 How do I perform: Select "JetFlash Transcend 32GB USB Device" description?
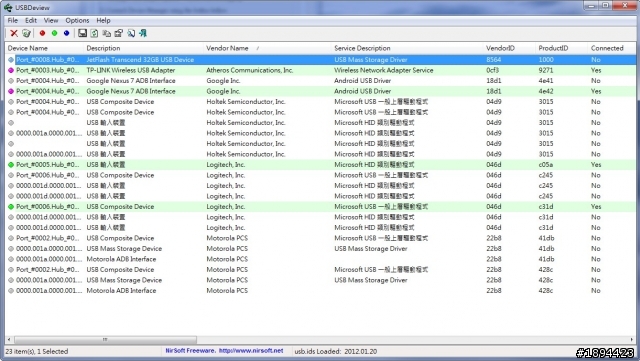[x=140, y=60]
